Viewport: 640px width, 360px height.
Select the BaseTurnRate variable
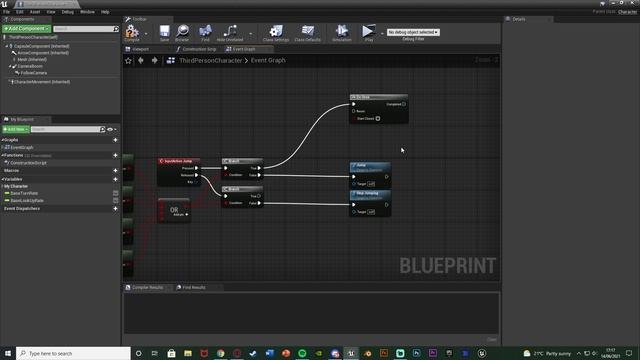click(x=24, y=193)
